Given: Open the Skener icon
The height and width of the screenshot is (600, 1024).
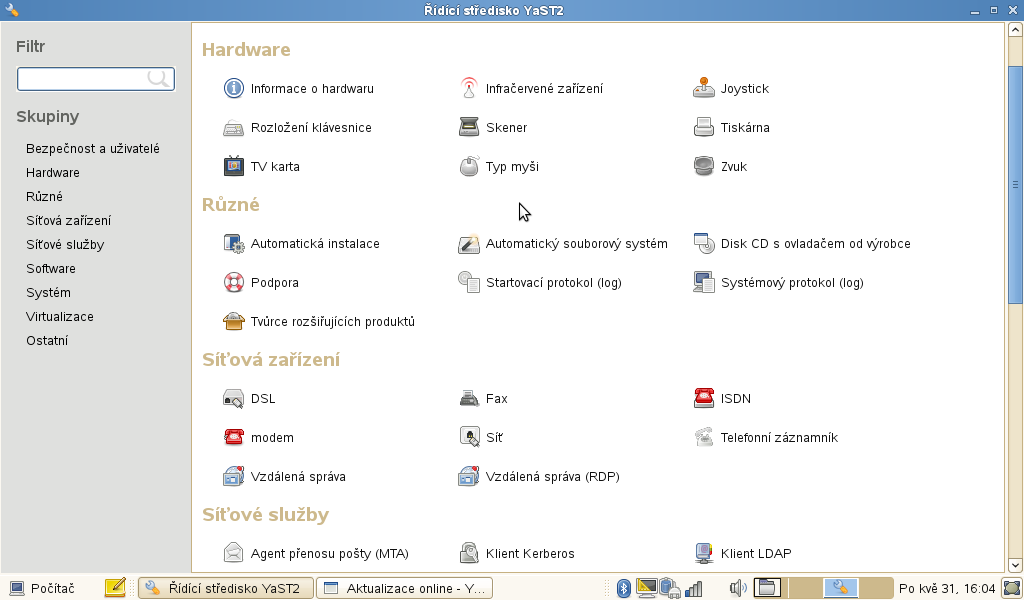Looking at the screenshot, I should point(469,127).
